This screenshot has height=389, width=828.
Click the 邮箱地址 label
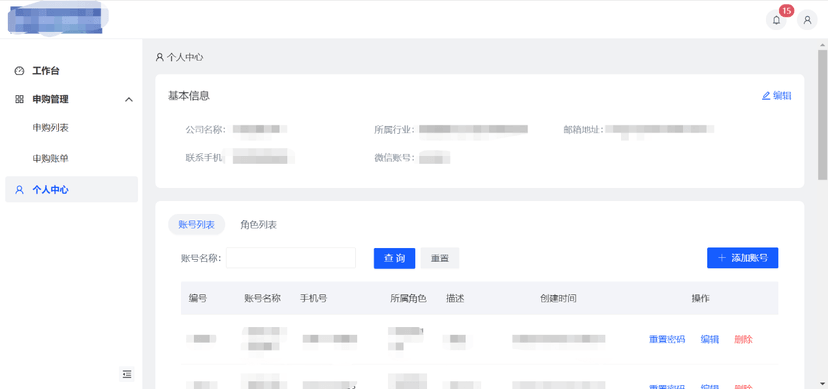[584, 129]
